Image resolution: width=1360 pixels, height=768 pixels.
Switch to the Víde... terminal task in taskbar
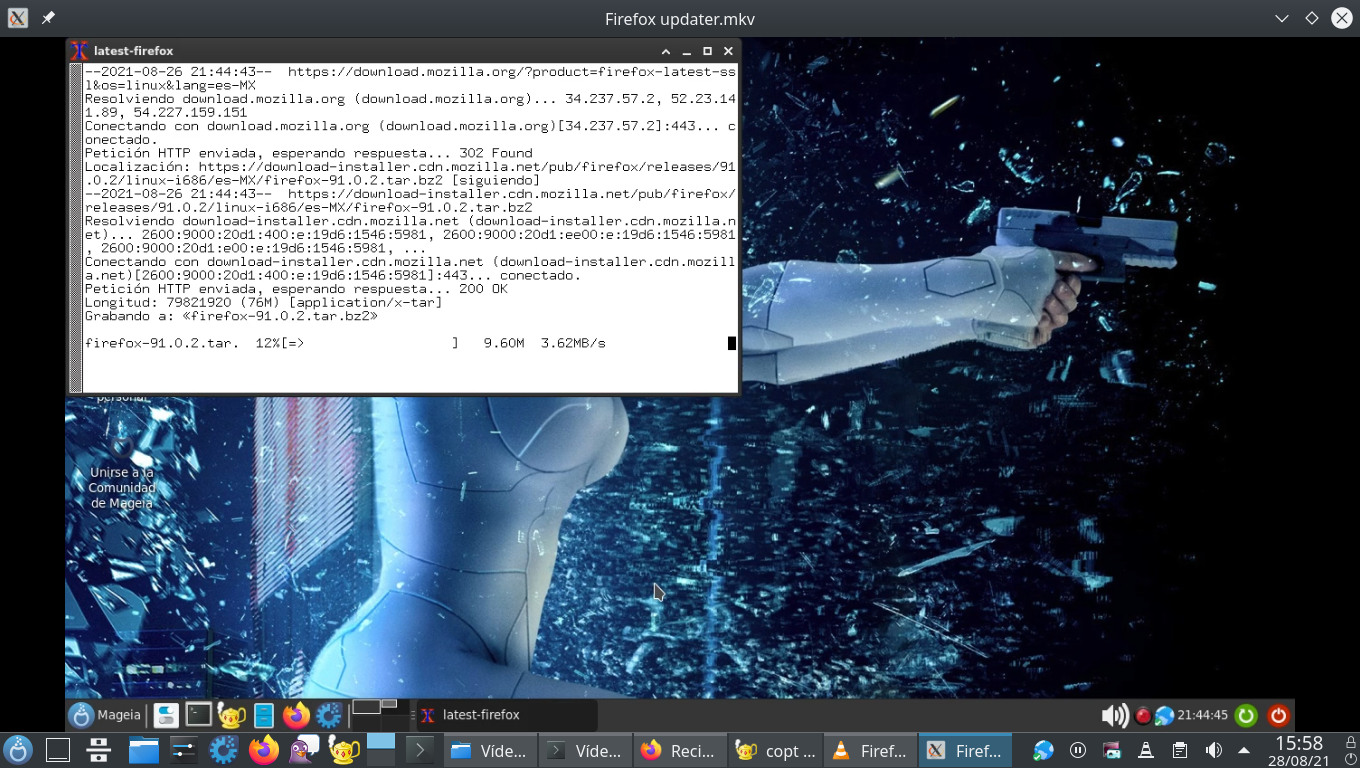[585, 750]
